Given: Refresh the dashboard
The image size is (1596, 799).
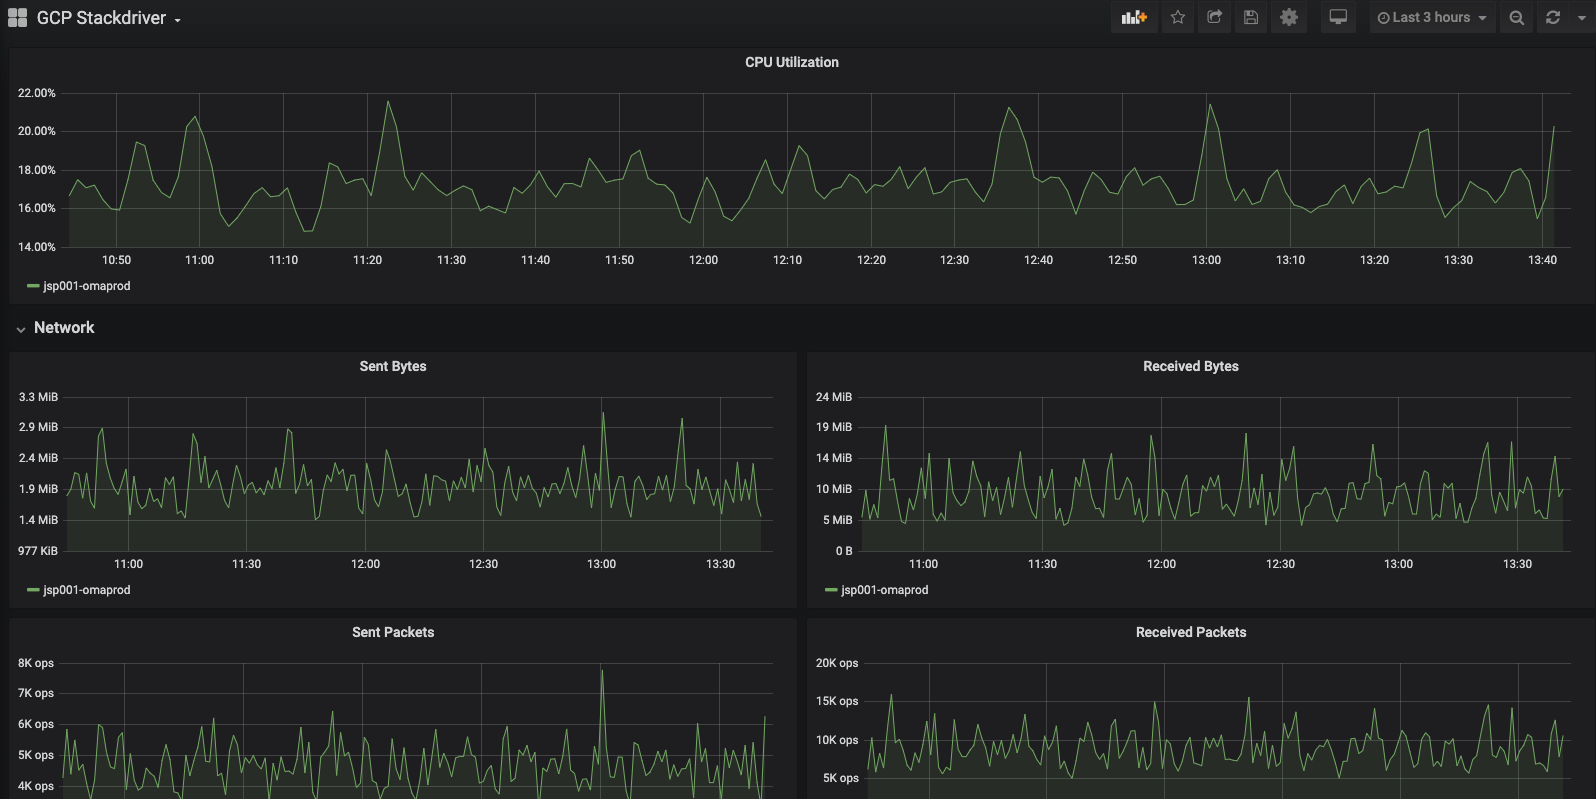Looking at the screenshot, I should pyautogui.click(x=1553, y=17).
